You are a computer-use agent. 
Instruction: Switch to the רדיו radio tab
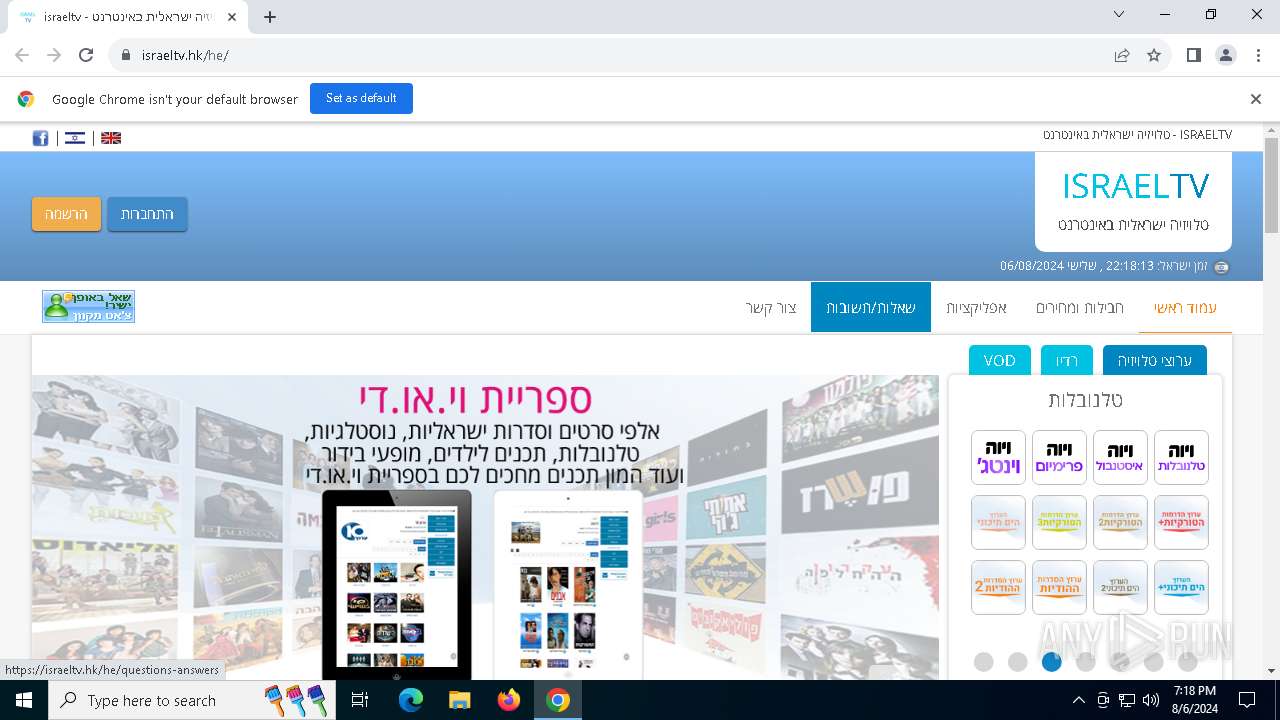[1067, 361]
